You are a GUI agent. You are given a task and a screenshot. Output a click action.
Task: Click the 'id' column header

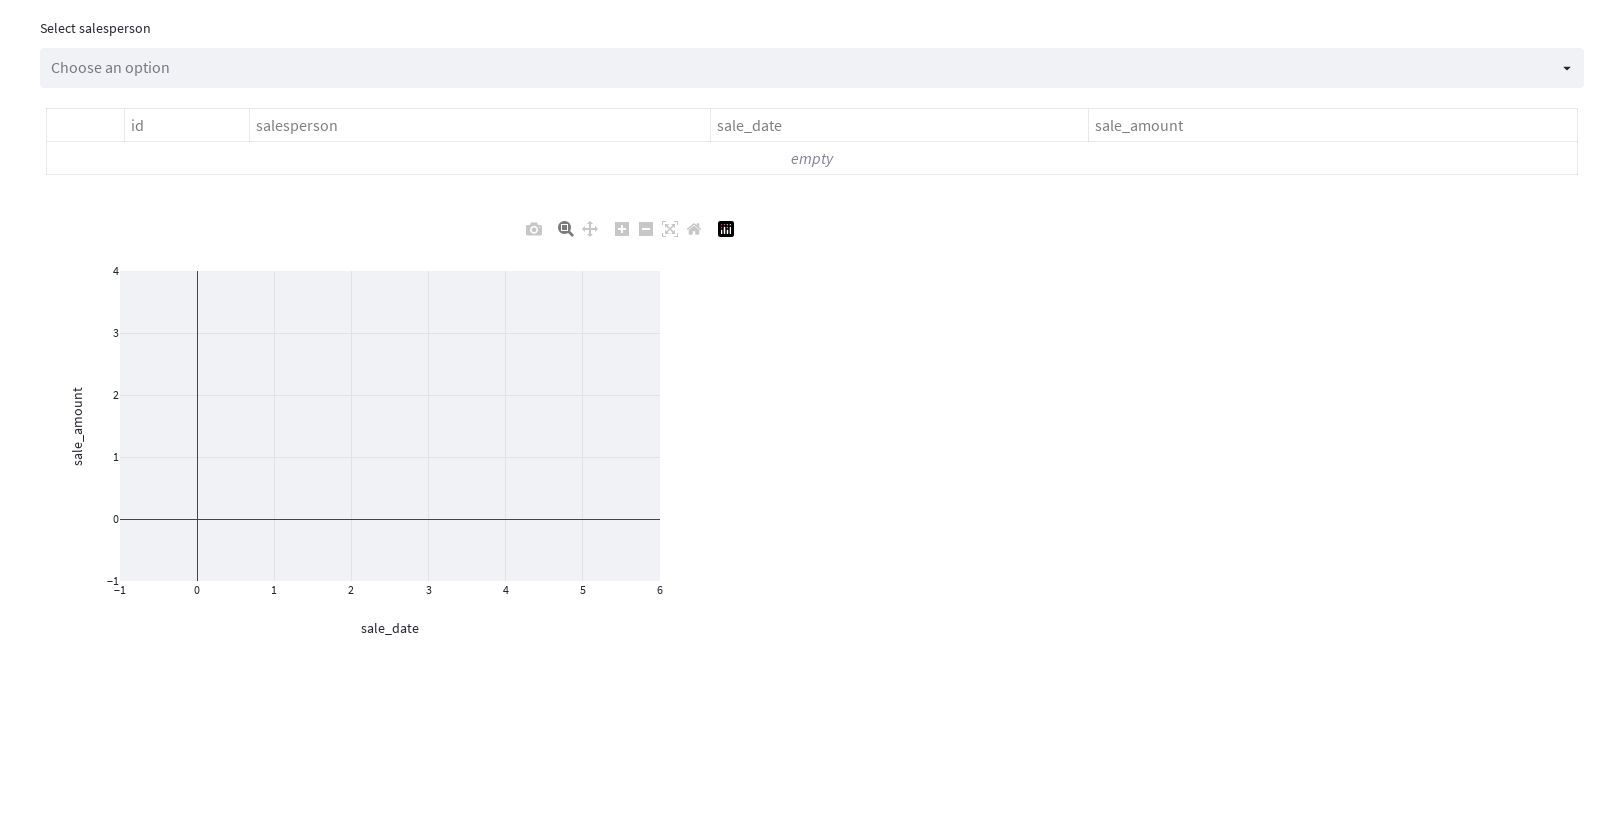187,125
